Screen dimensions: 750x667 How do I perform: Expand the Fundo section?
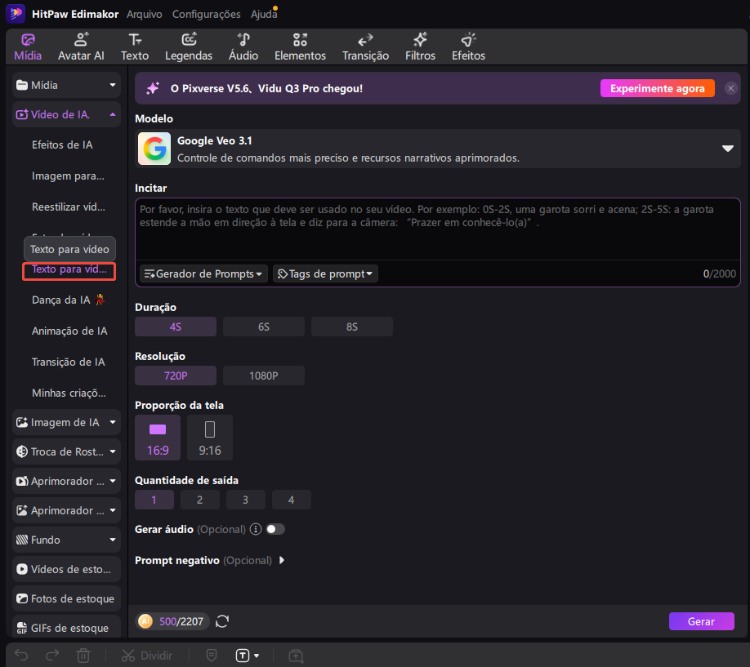coord(66,540)
